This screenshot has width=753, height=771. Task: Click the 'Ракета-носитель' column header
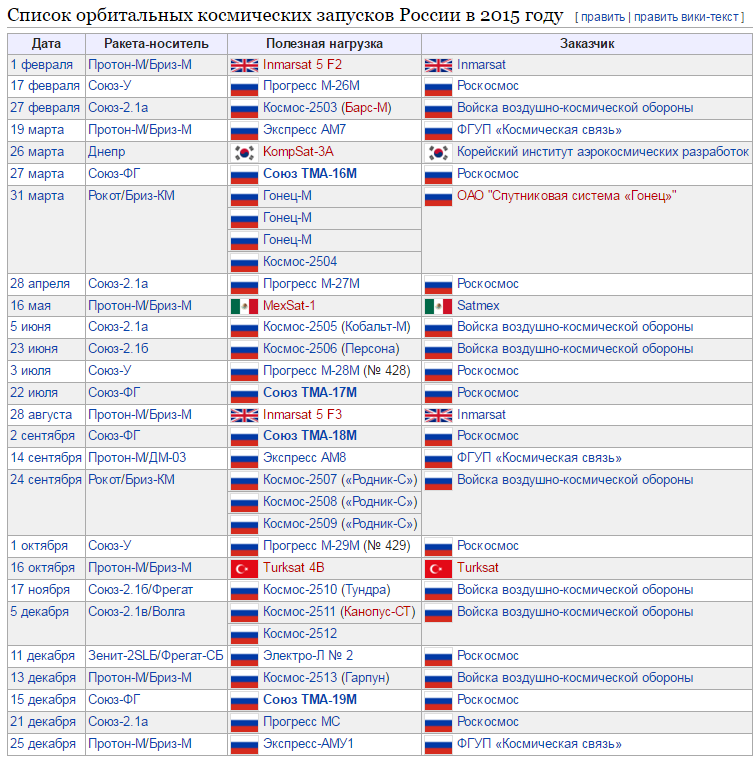click(156, 44)
